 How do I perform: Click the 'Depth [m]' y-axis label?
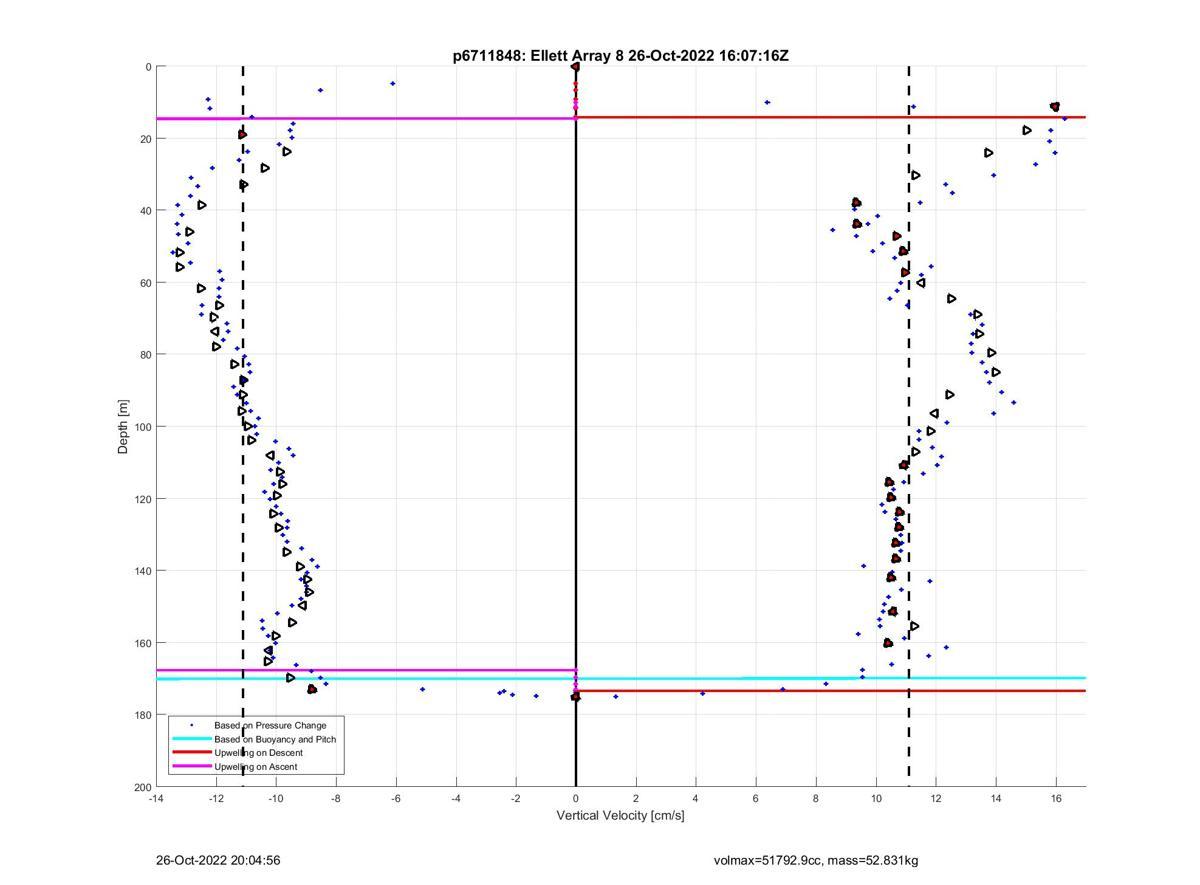point(124,426)
